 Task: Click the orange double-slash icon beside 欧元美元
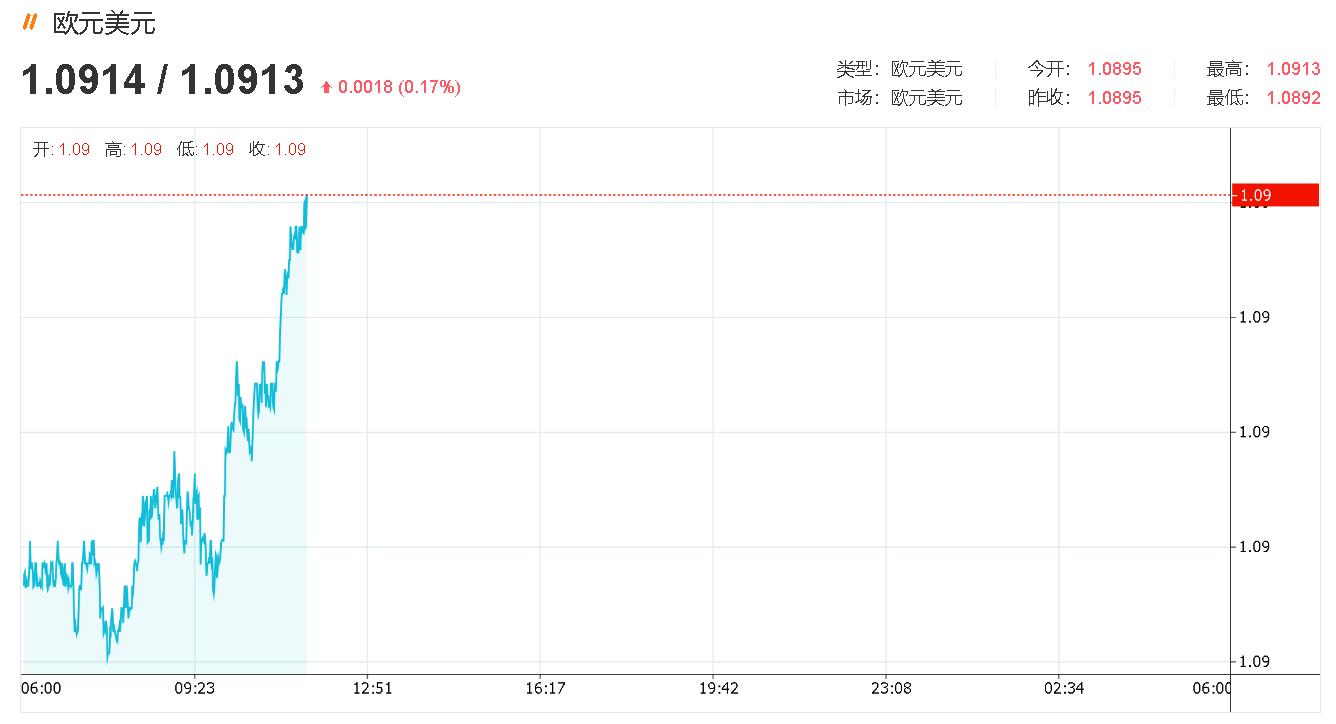30,22
